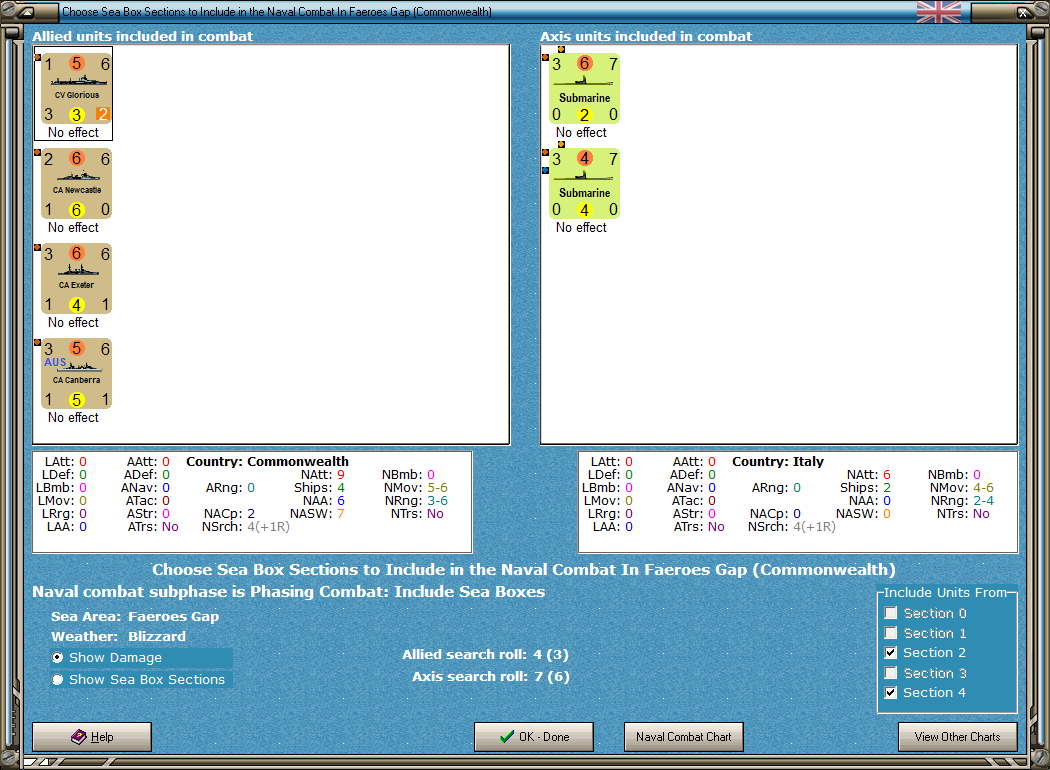The height and width of the screenshot is (770, 1050).
Task: Click Commonwealth NASW value 7
Action: [341, 514]
